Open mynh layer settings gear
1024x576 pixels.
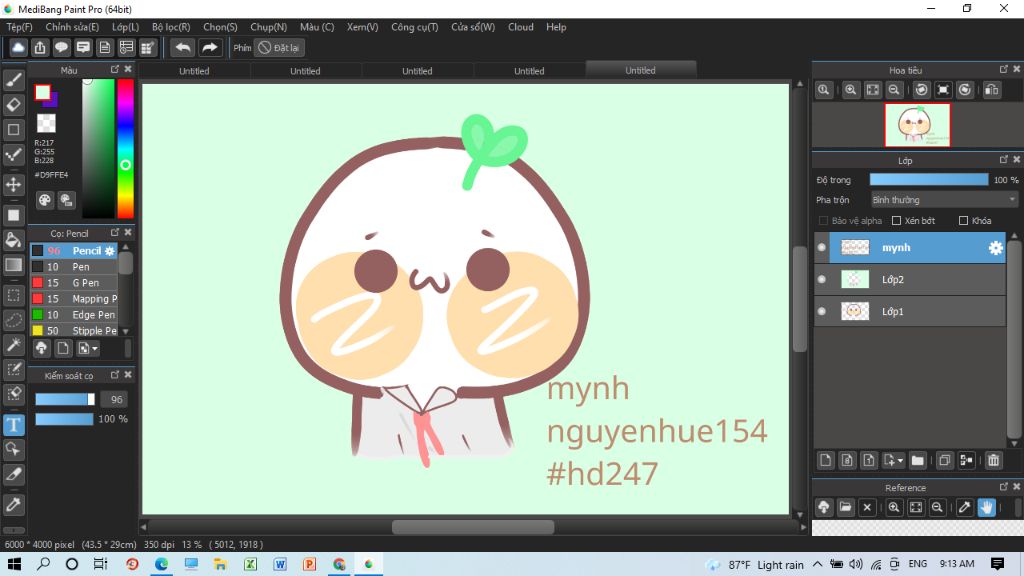point(995,248)
